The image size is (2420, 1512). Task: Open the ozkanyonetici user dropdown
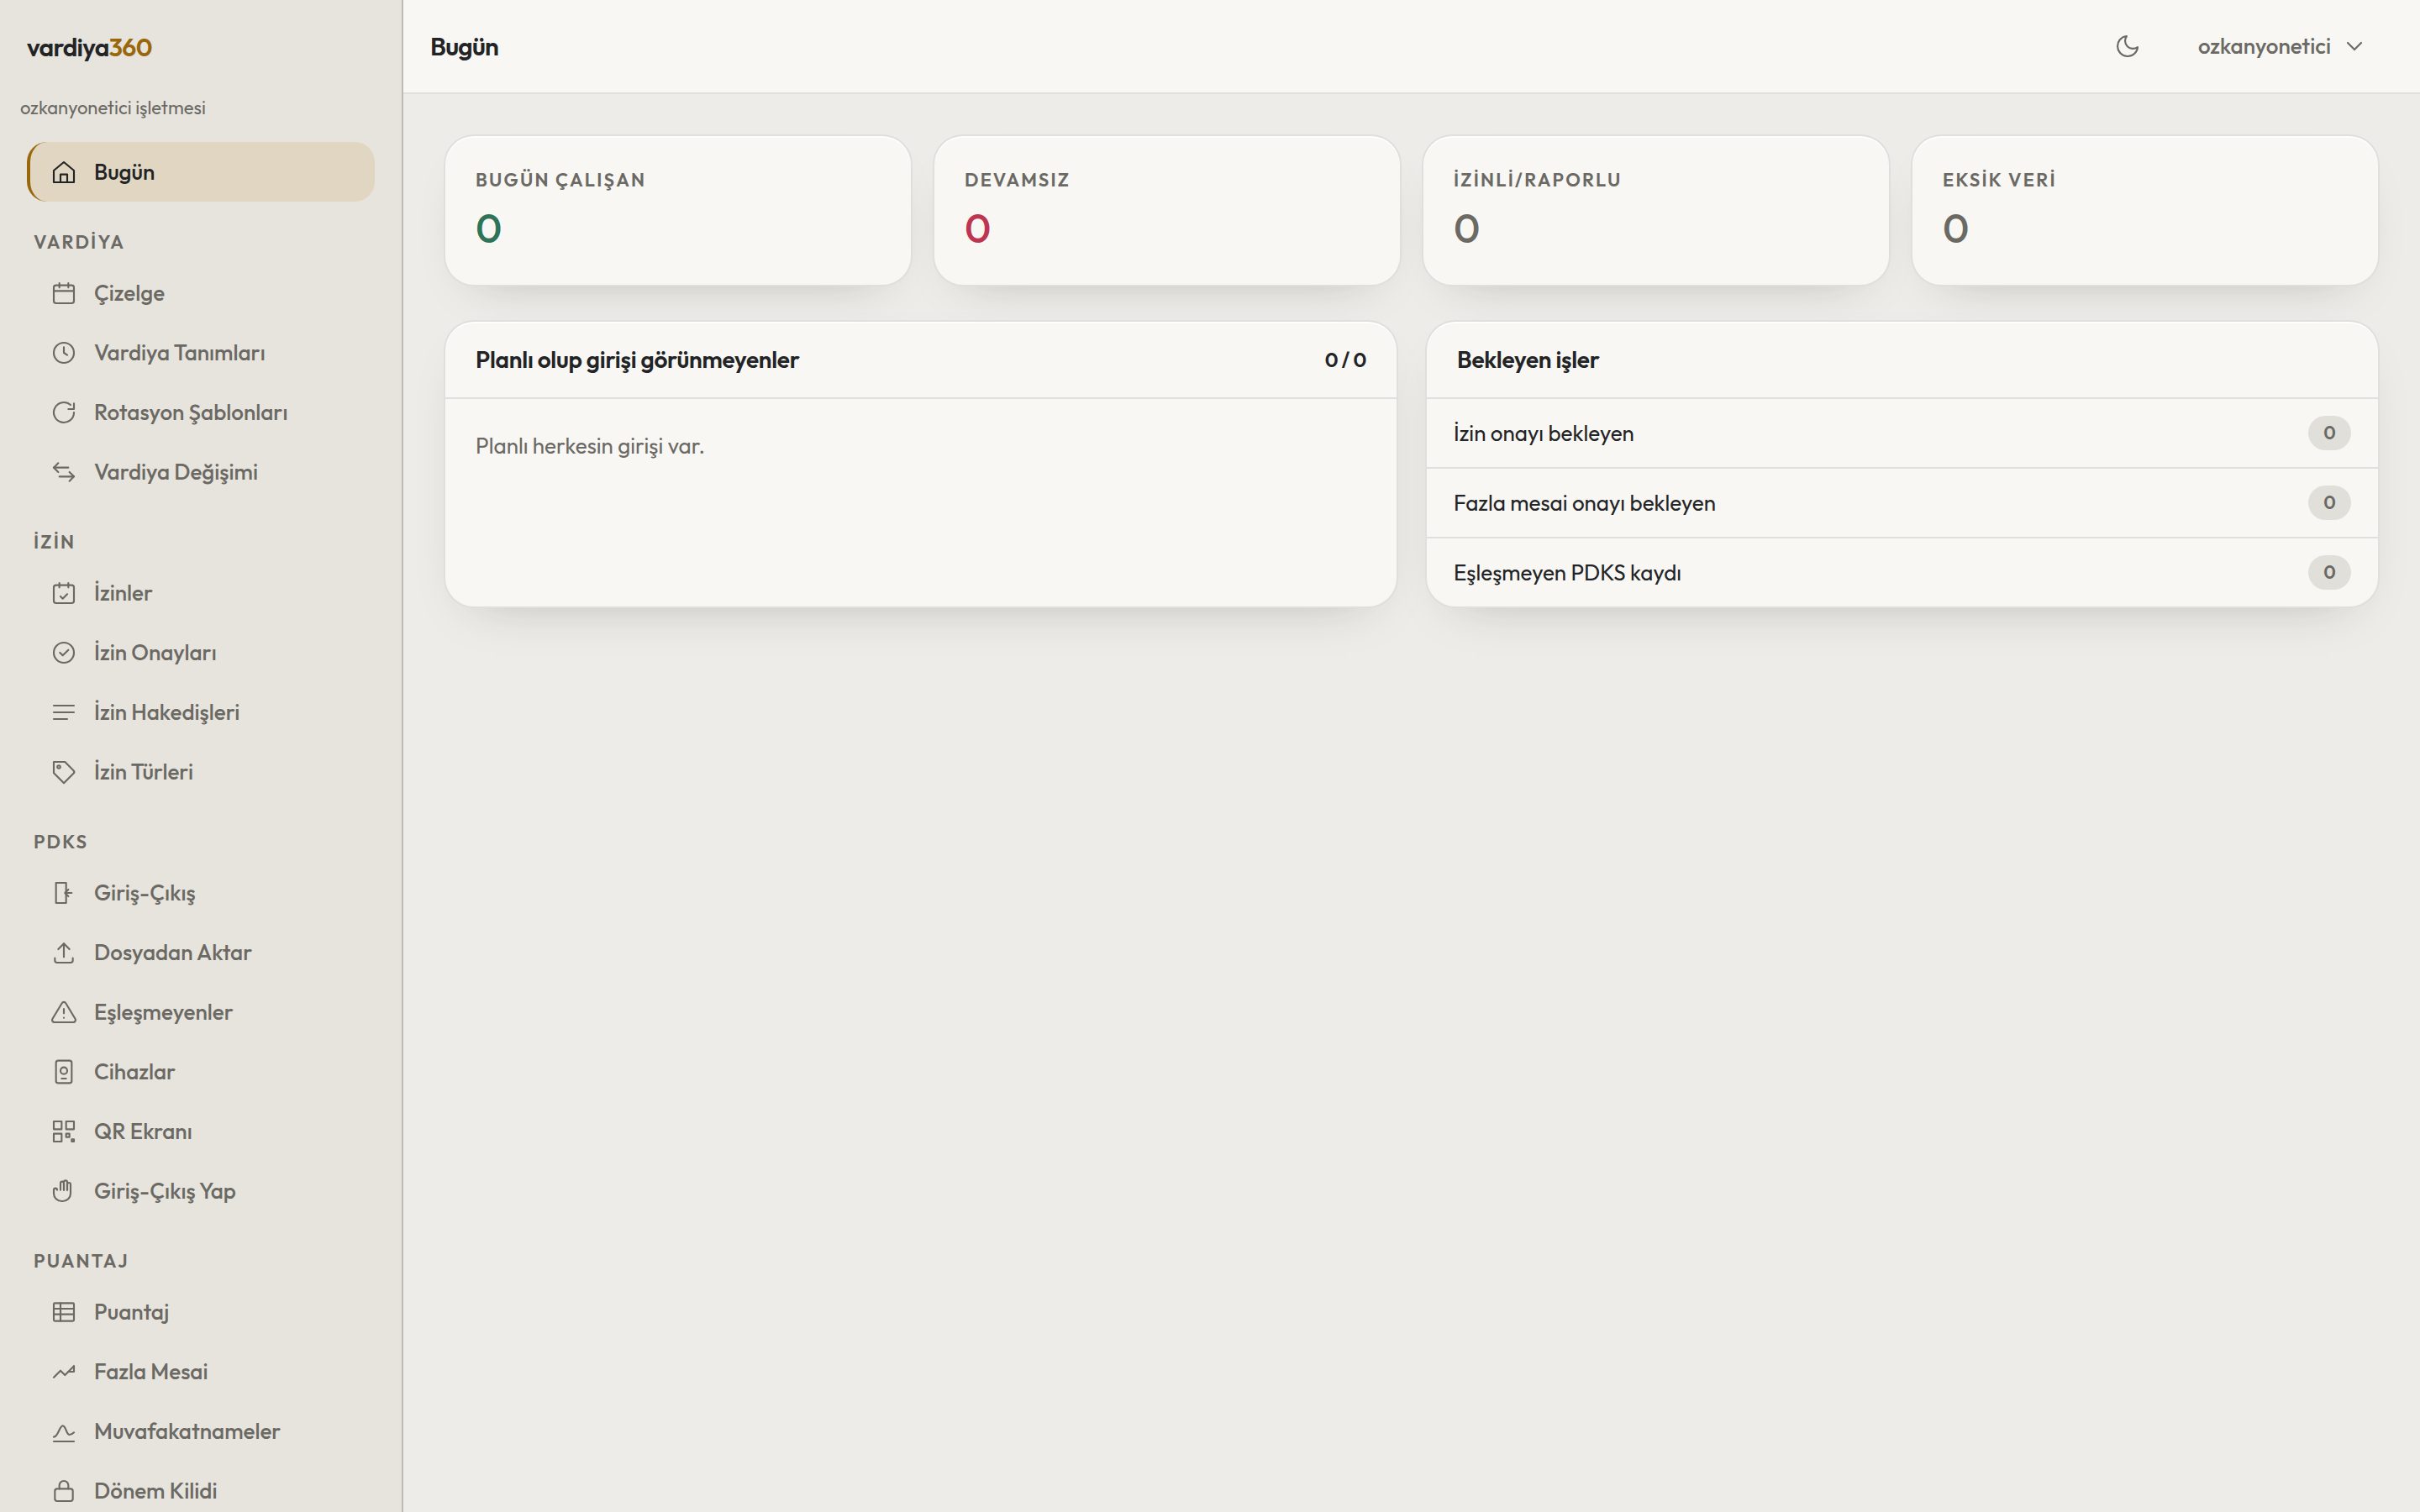[2279, 46]
